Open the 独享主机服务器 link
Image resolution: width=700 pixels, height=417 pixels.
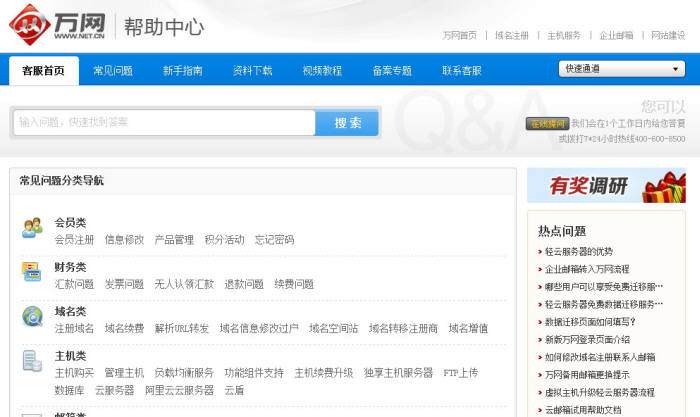point(398,373)
